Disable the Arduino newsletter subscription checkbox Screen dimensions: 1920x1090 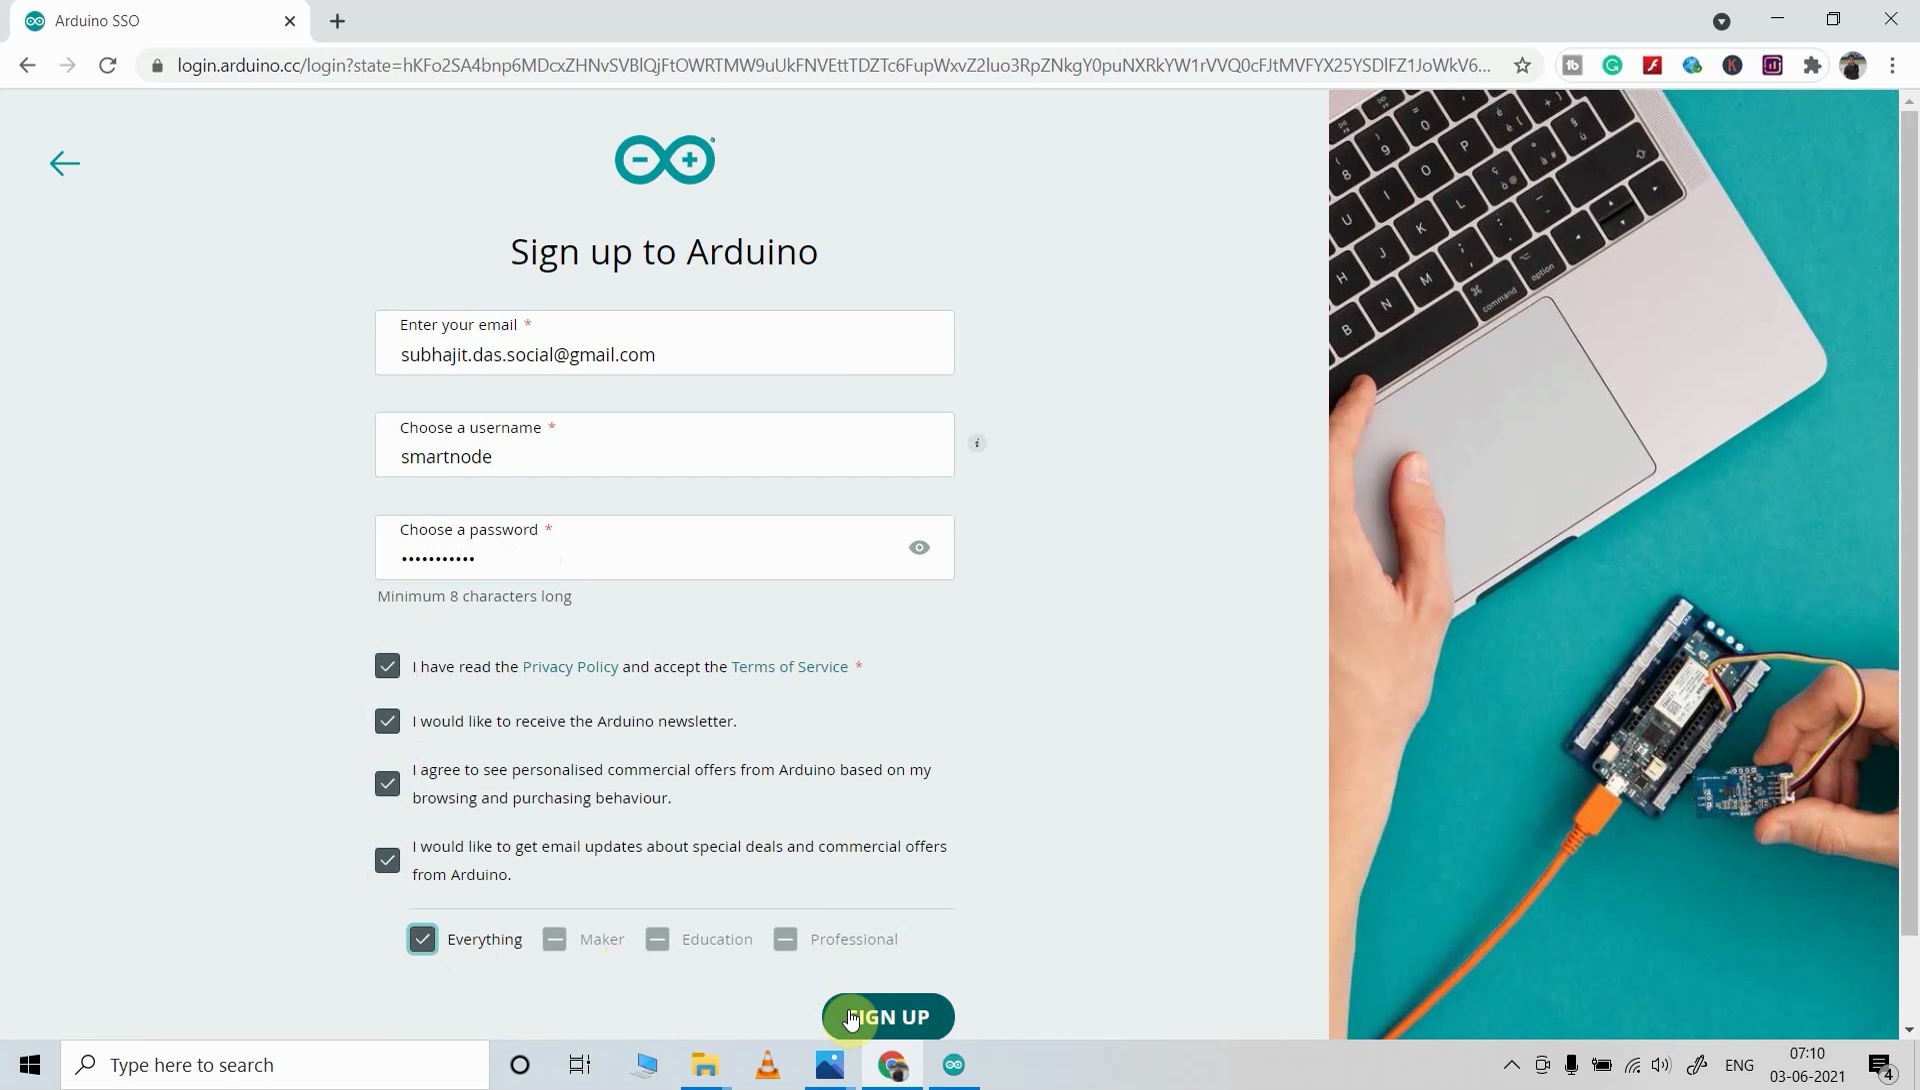(x=388, y=721)
